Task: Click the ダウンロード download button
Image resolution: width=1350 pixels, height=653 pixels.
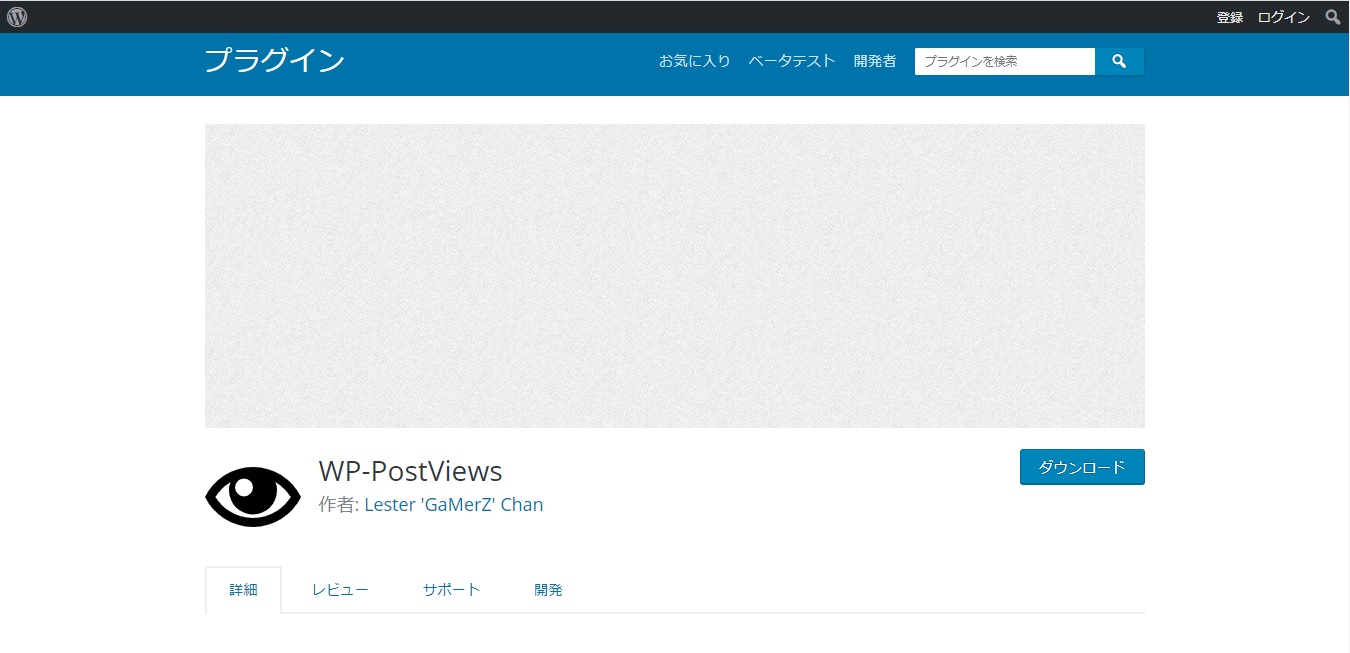Action: [1082, 467]
